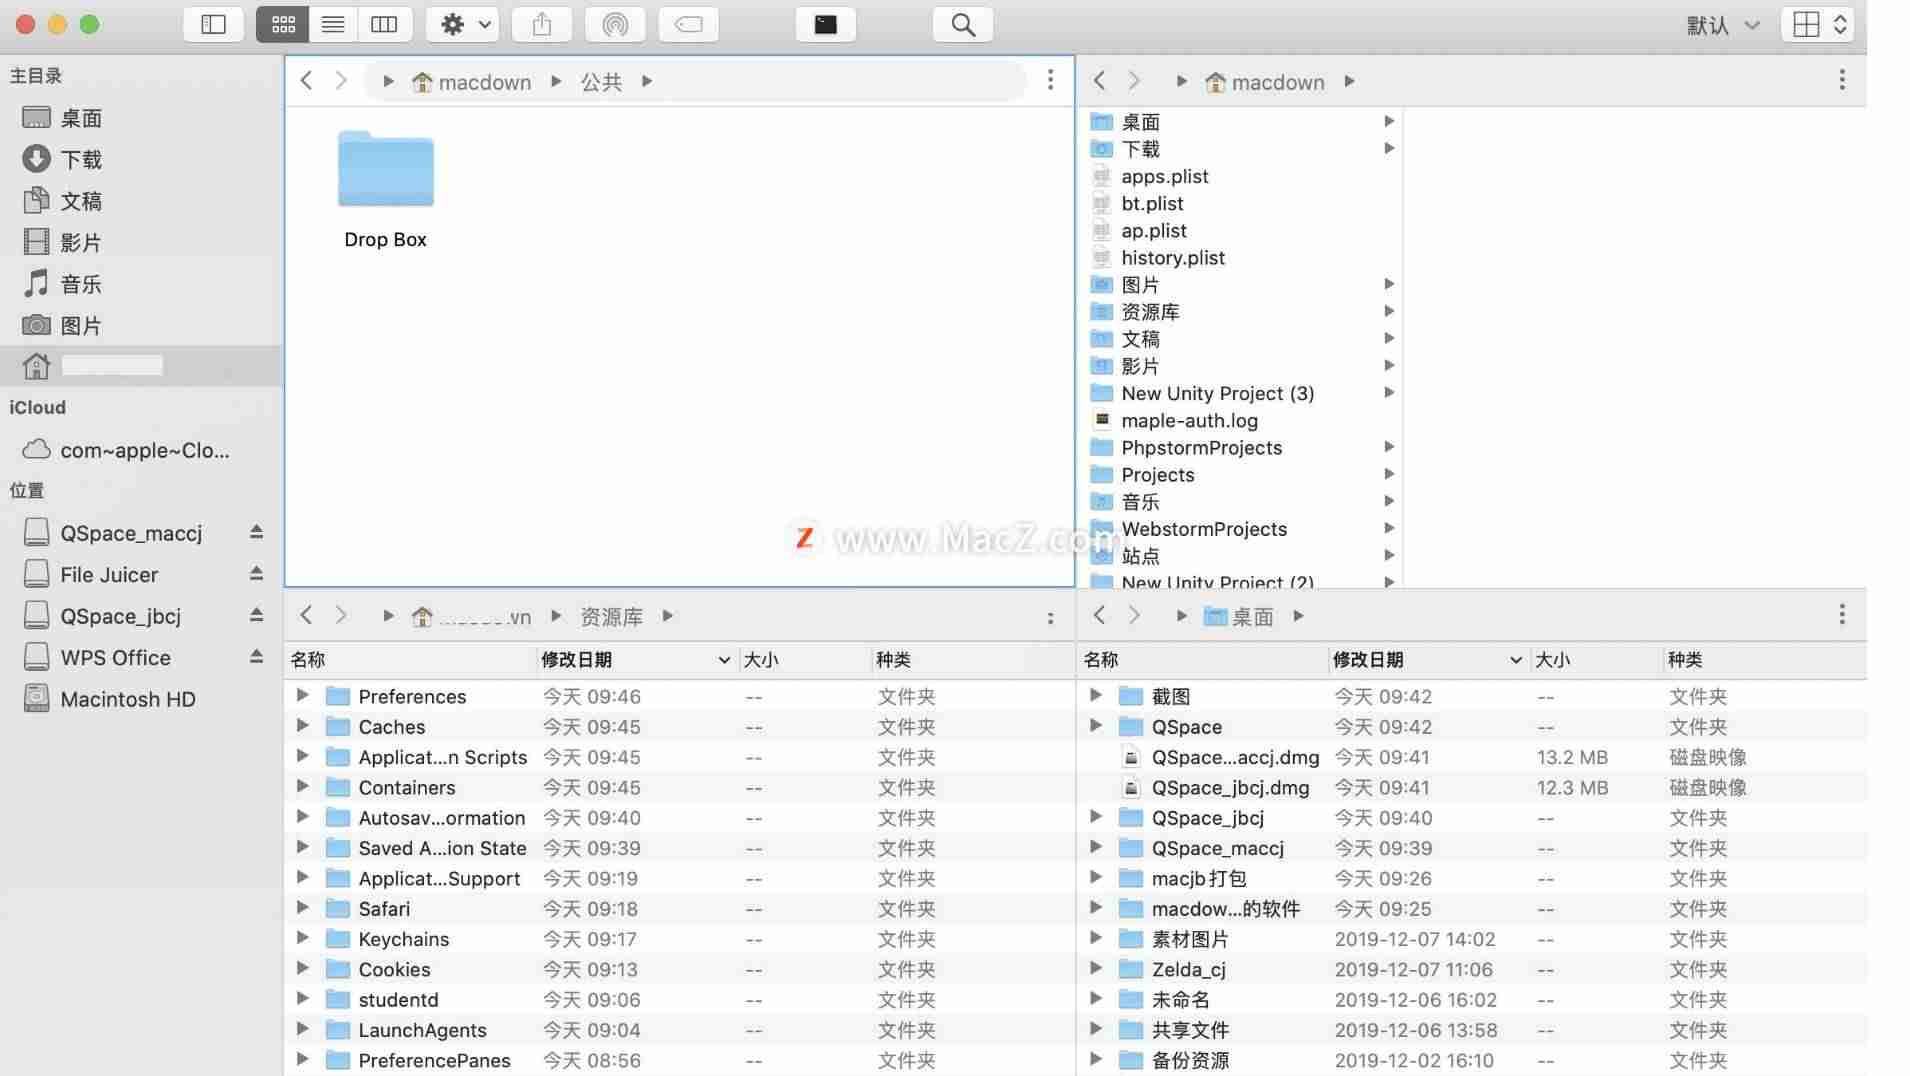
Task: Open 图片 in the sidebar
Action: pos(140,325)
